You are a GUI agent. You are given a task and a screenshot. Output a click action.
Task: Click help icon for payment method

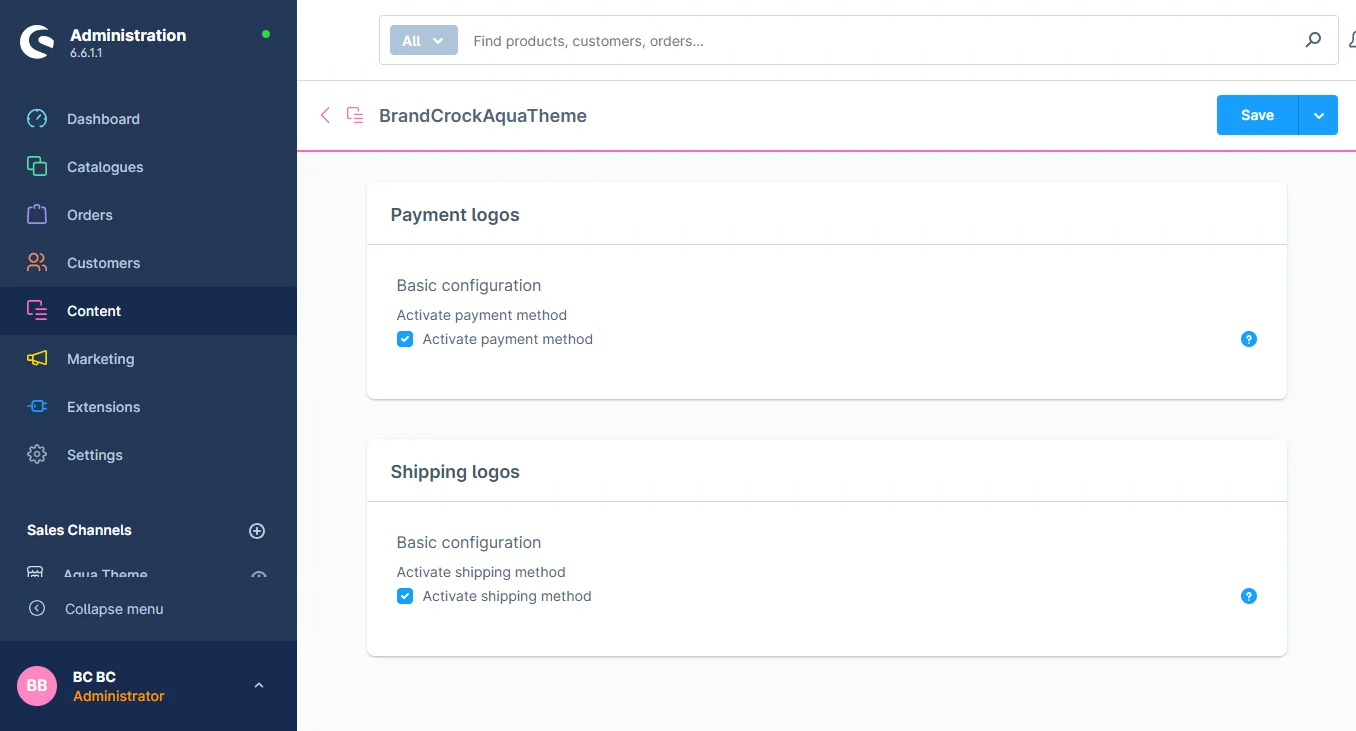click(1248, 339)
